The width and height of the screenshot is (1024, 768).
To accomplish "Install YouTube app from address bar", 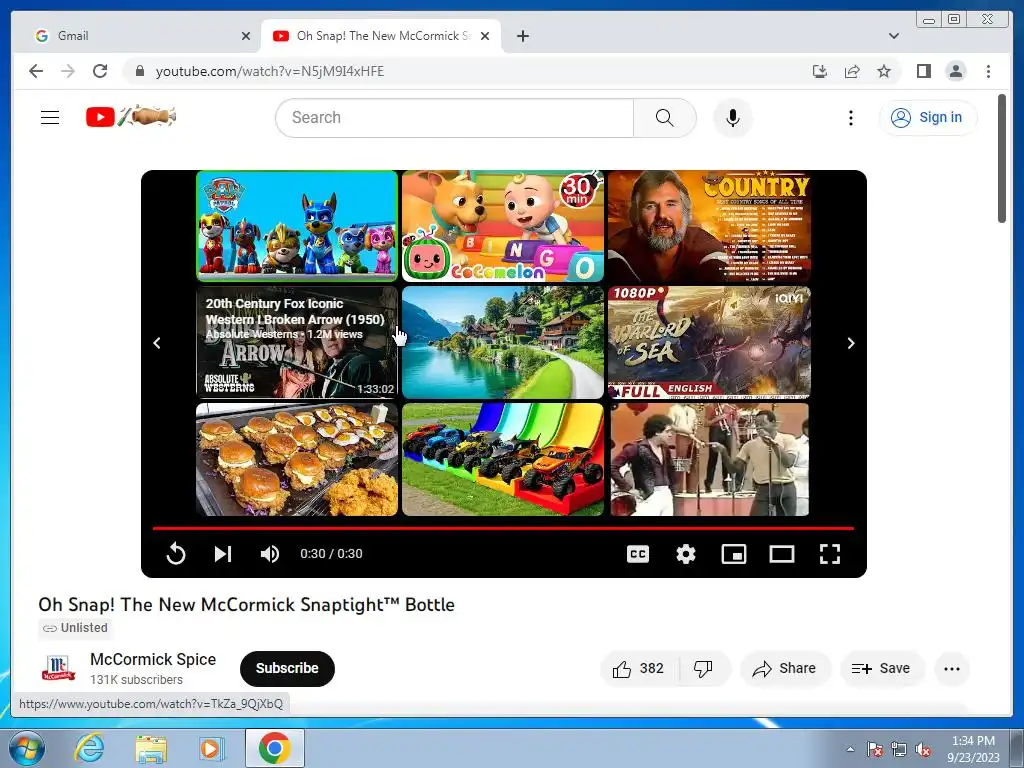I will (x=820, y=71).
